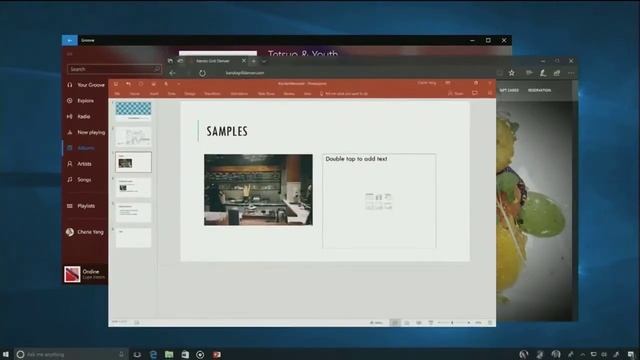
Task: Click the content placeholder insert icons
Action: coord(378,202)
